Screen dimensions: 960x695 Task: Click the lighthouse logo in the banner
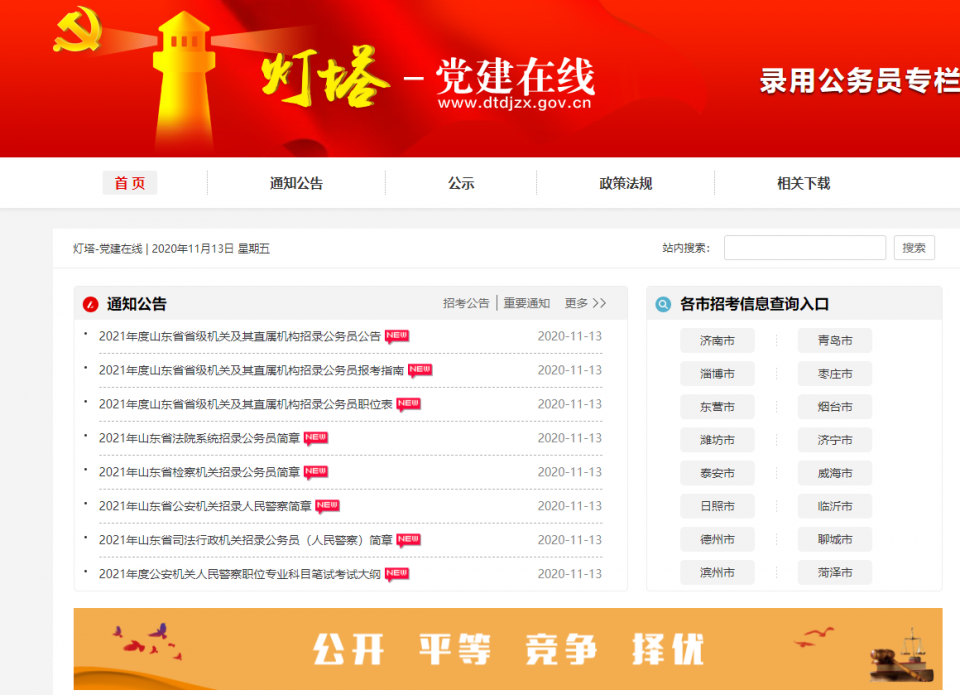click(184, 80)
